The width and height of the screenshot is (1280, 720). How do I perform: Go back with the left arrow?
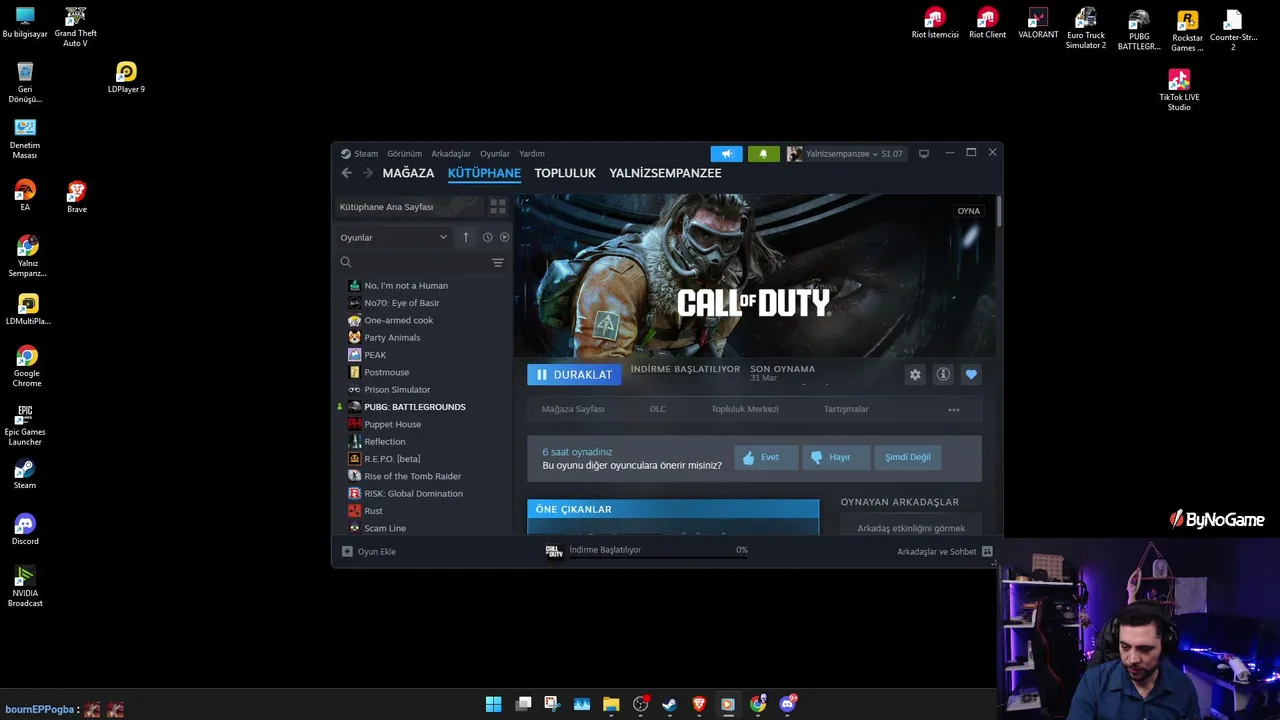(347, 173)
